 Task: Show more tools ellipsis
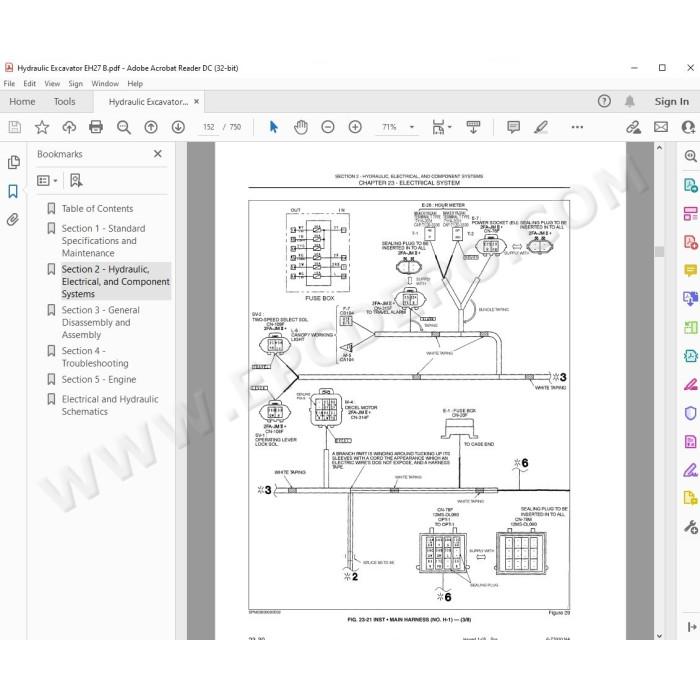577,127
